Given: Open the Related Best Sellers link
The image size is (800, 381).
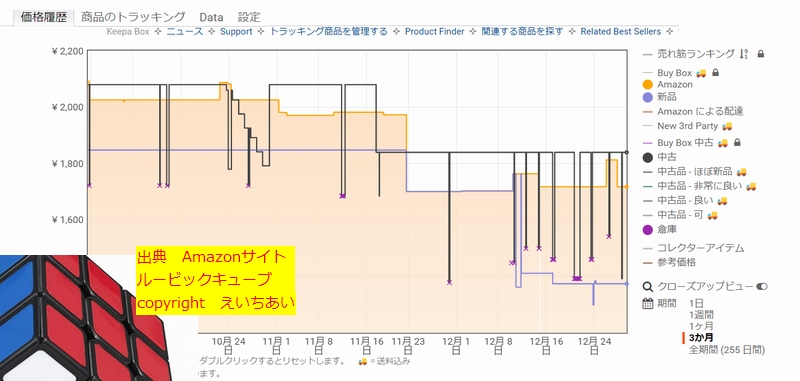Looking at the screenshot, I should [620, 32].
